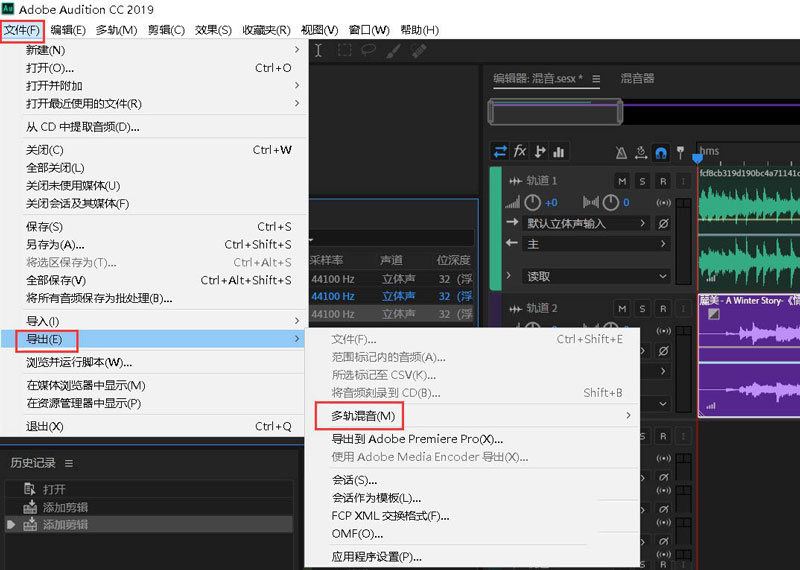800x570 pixels.
Task: Open 默认立体声输入 input dropdown
Action: 586,224
